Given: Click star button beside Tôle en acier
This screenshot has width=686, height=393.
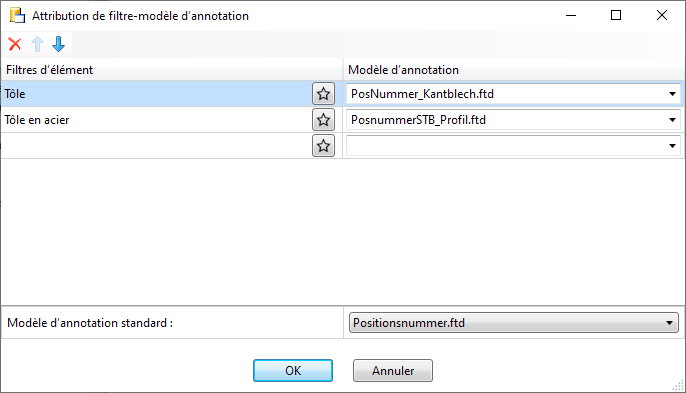Looking at the screenshot, I should tap(323, 120).
